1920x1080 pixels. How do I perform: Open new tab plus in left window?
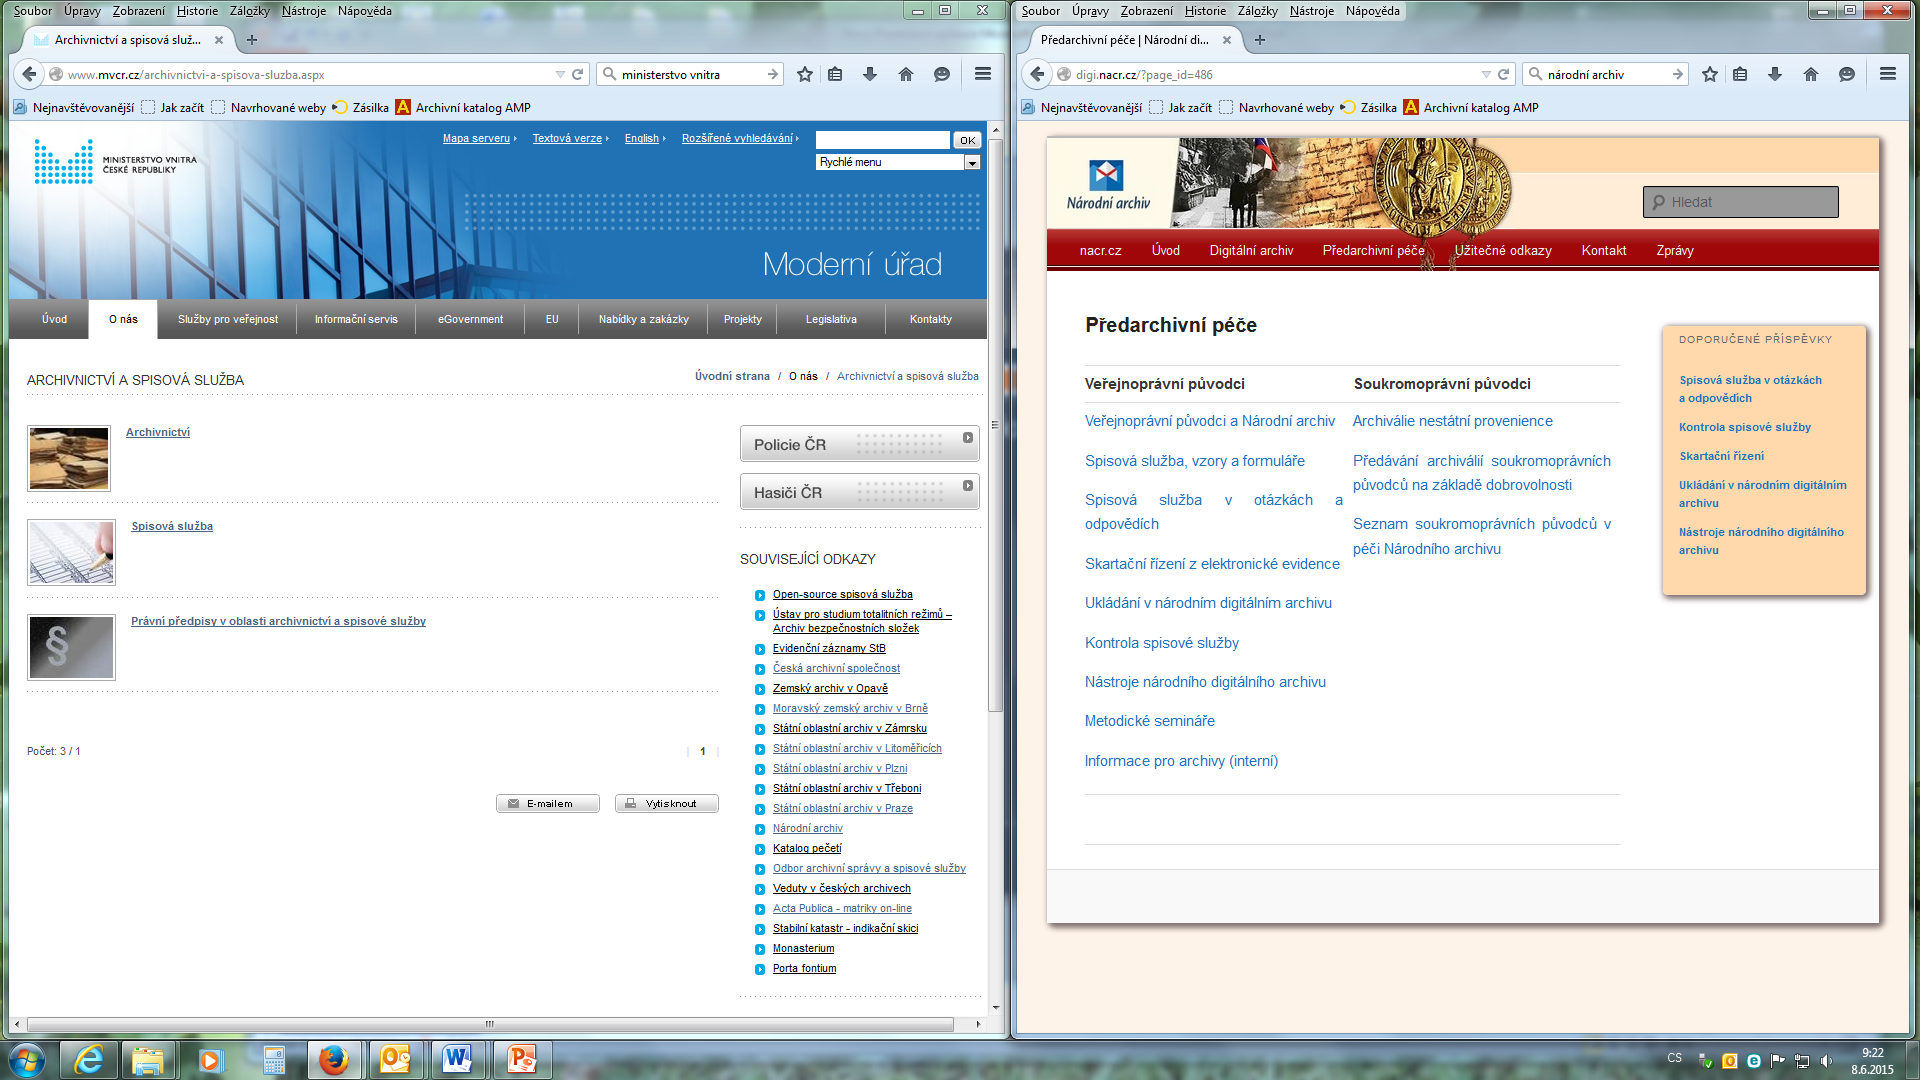click(x=252, y=40)
